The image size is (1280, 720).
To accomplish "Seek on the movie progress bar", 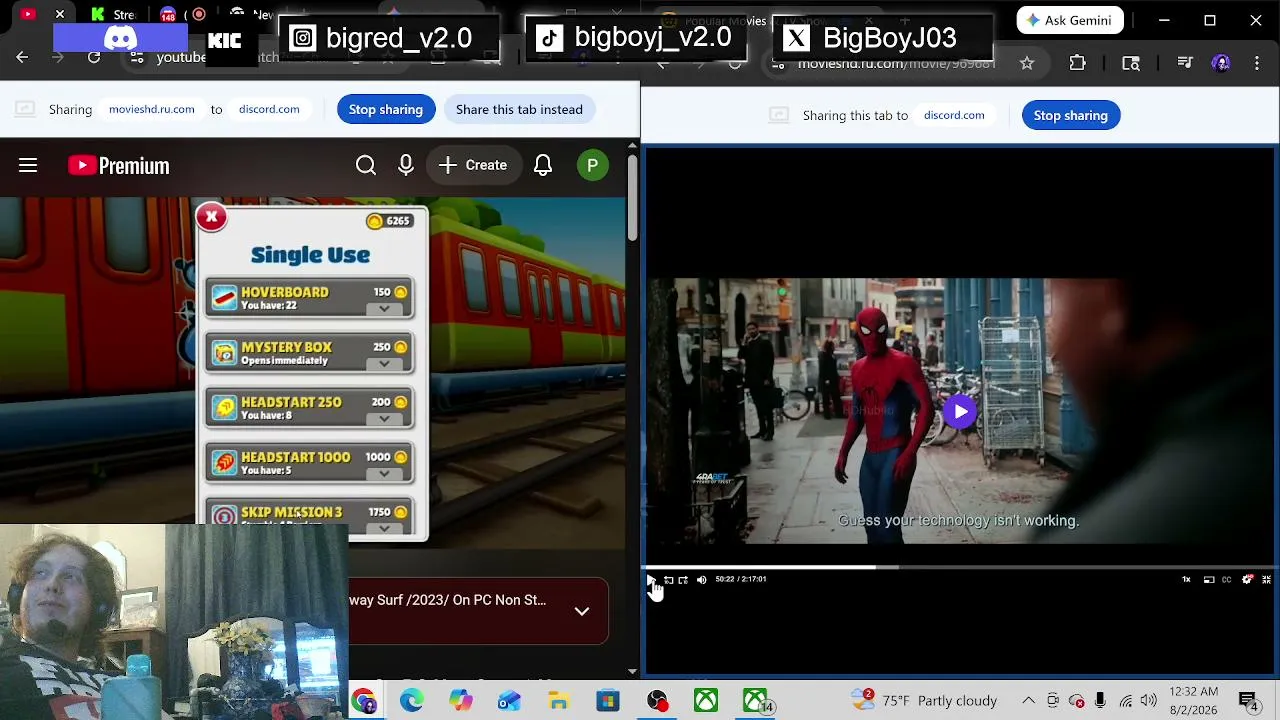I will (x=960, y=567).
